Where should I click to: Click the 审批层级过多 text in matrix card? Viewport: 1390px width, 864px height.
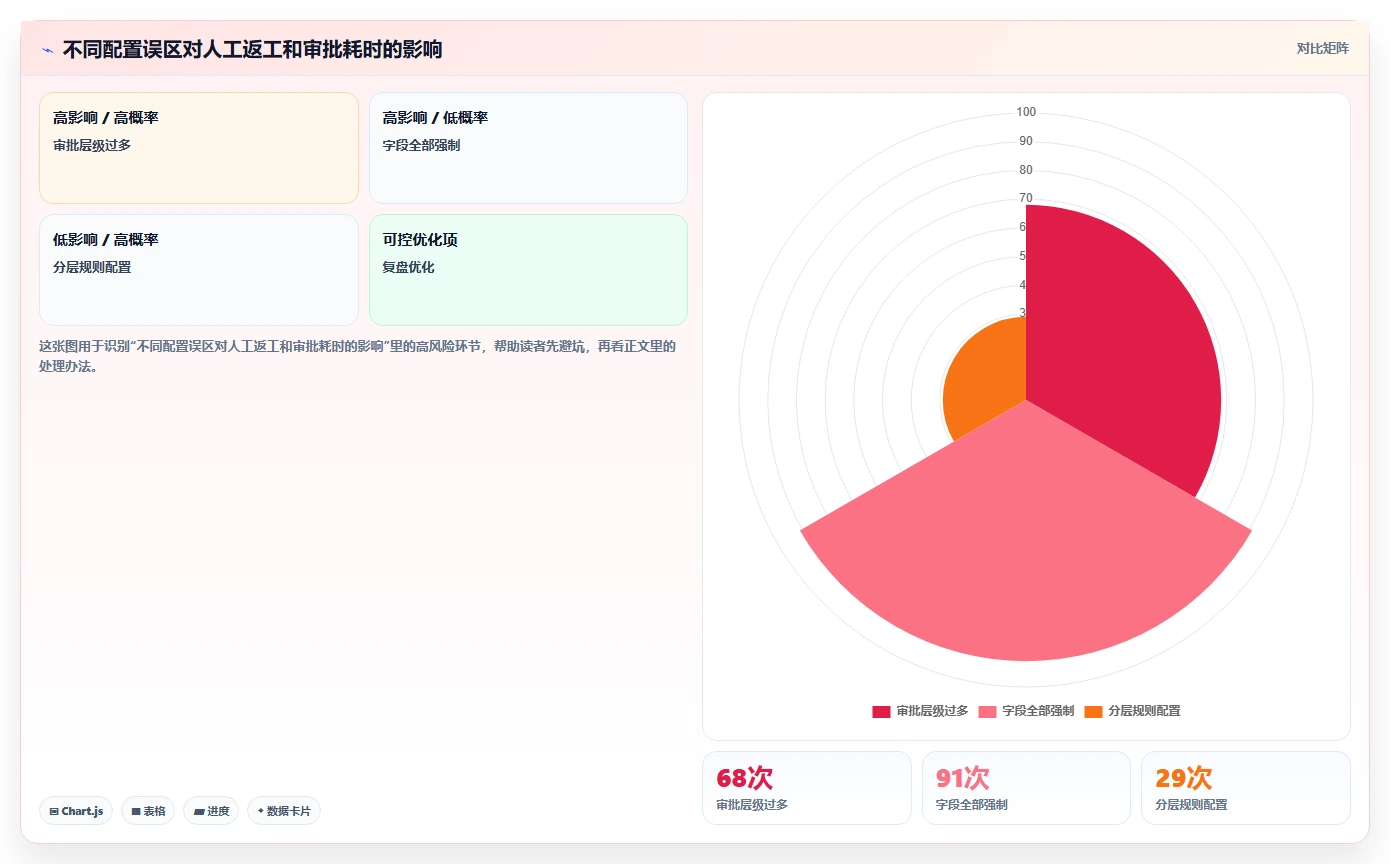coord(92,145)
